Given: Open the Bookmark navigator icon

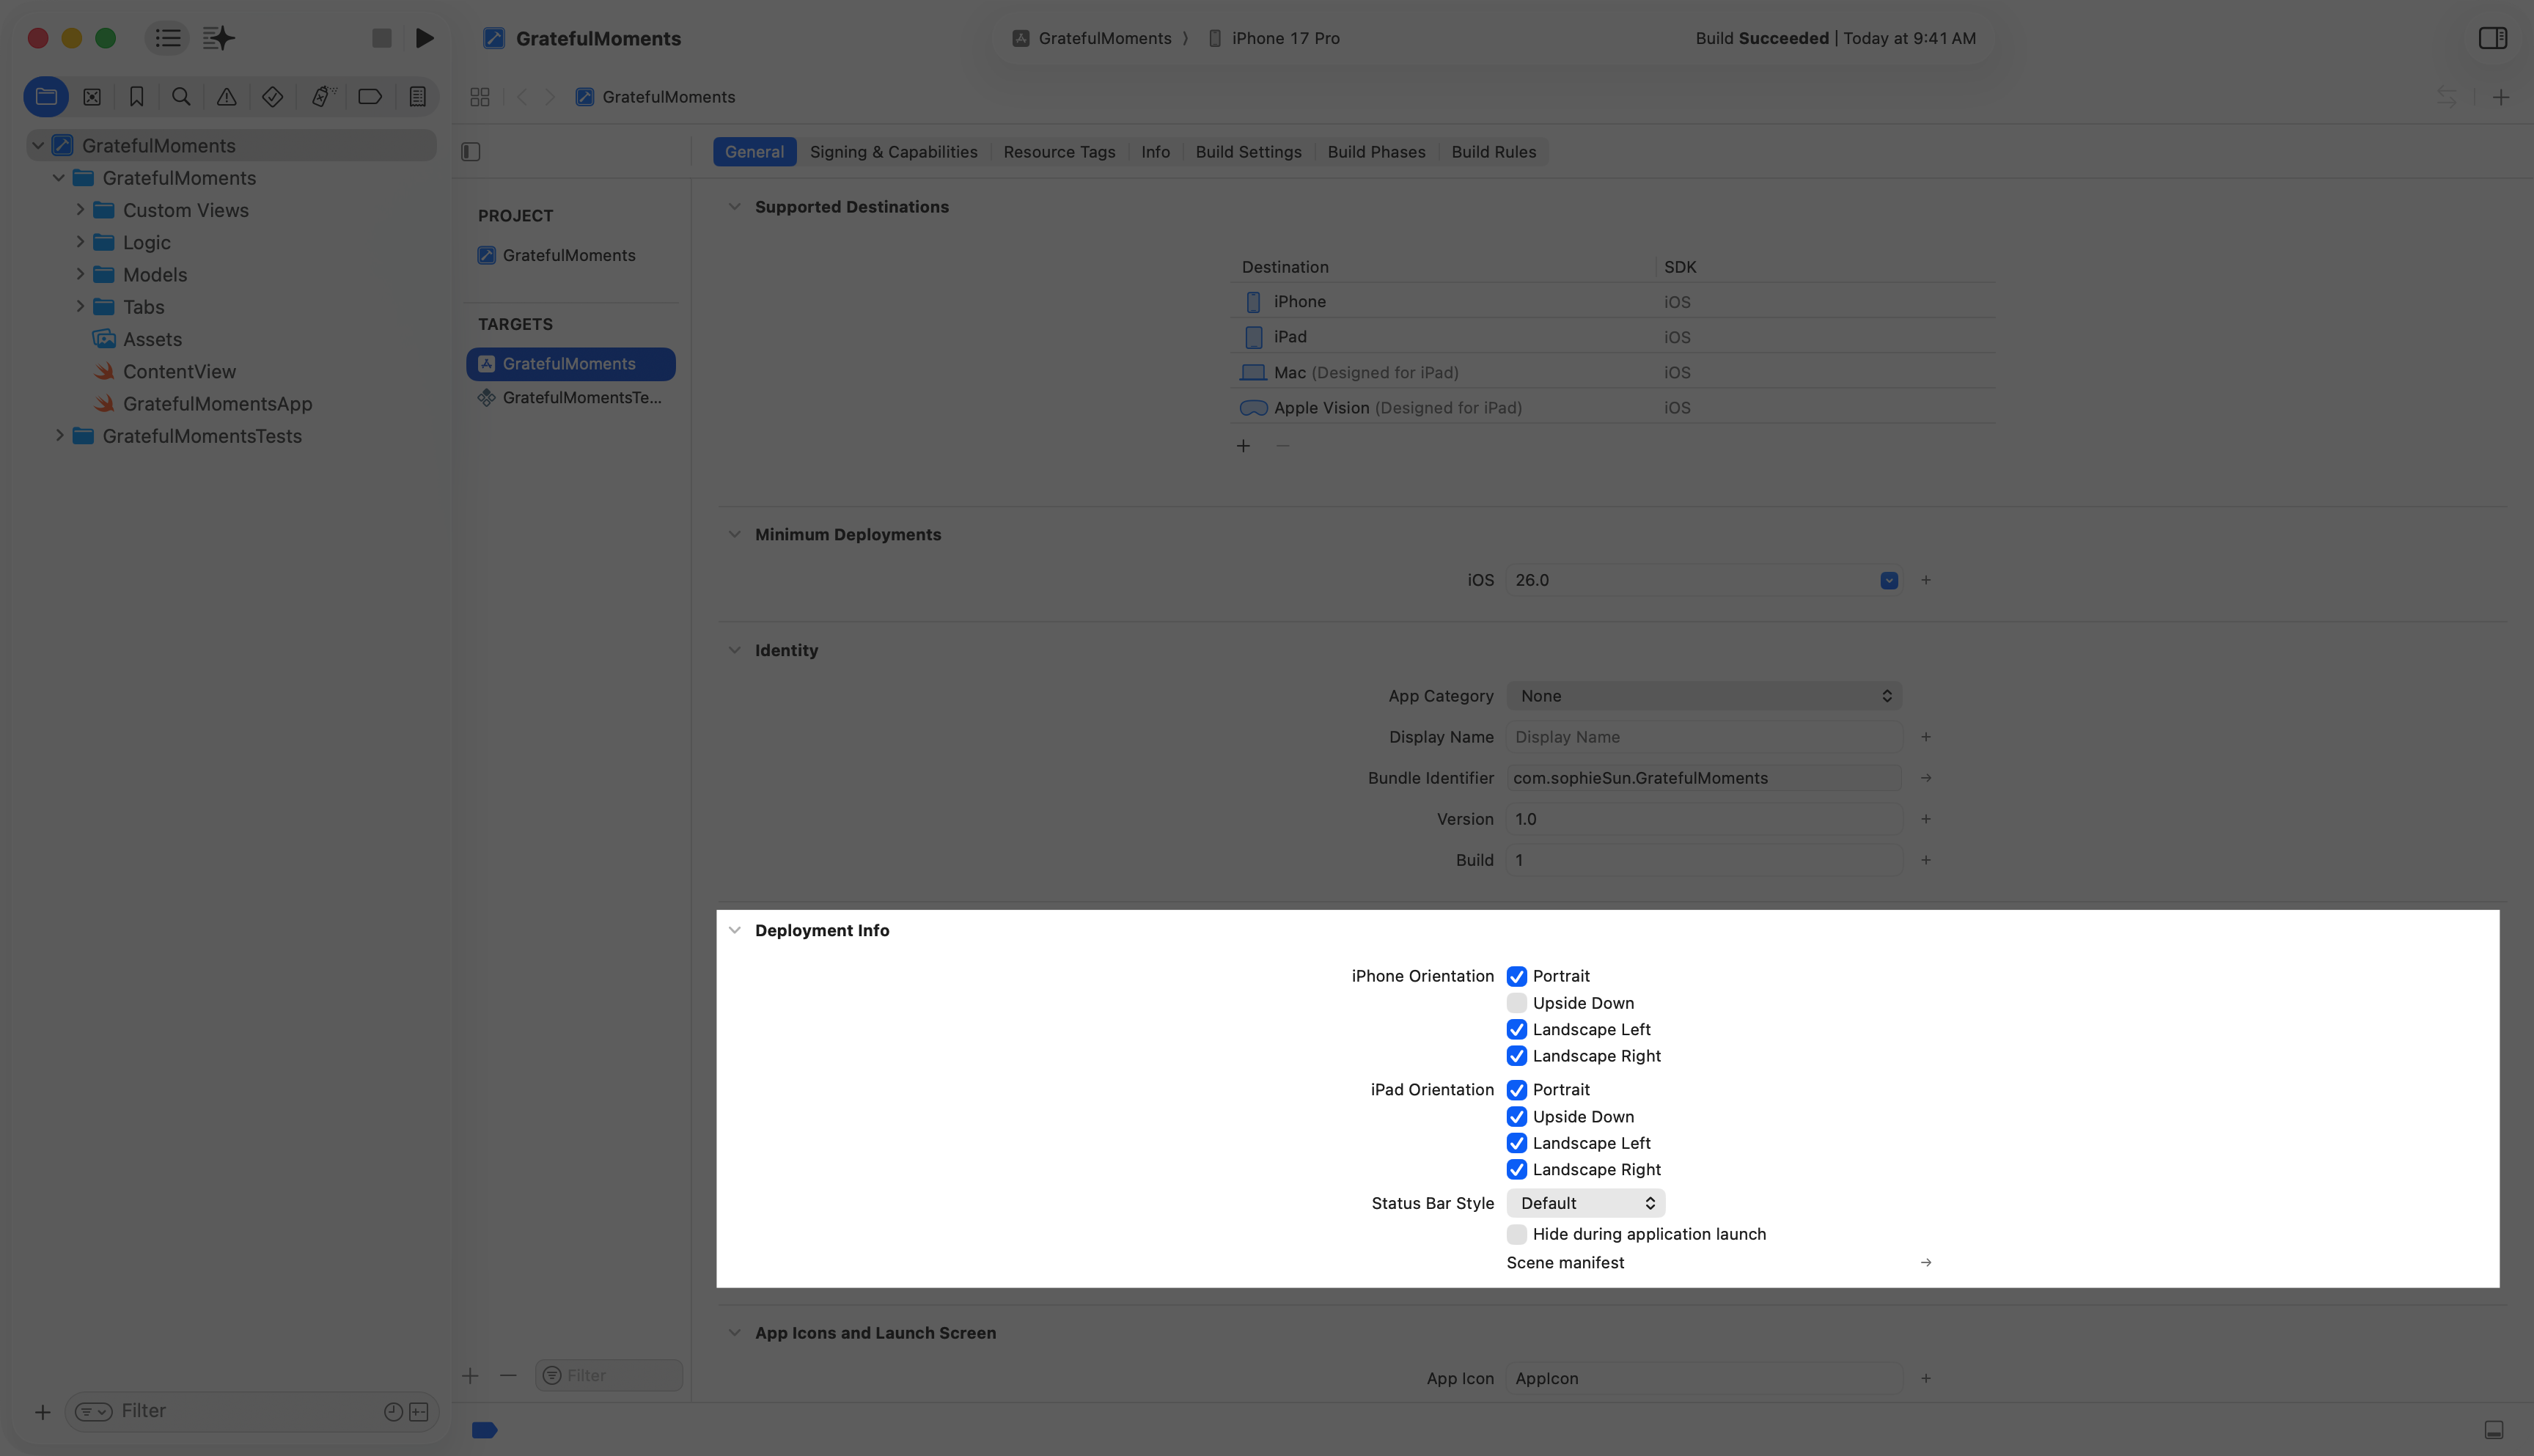Looking at the screenshot, I should (137, 97).
